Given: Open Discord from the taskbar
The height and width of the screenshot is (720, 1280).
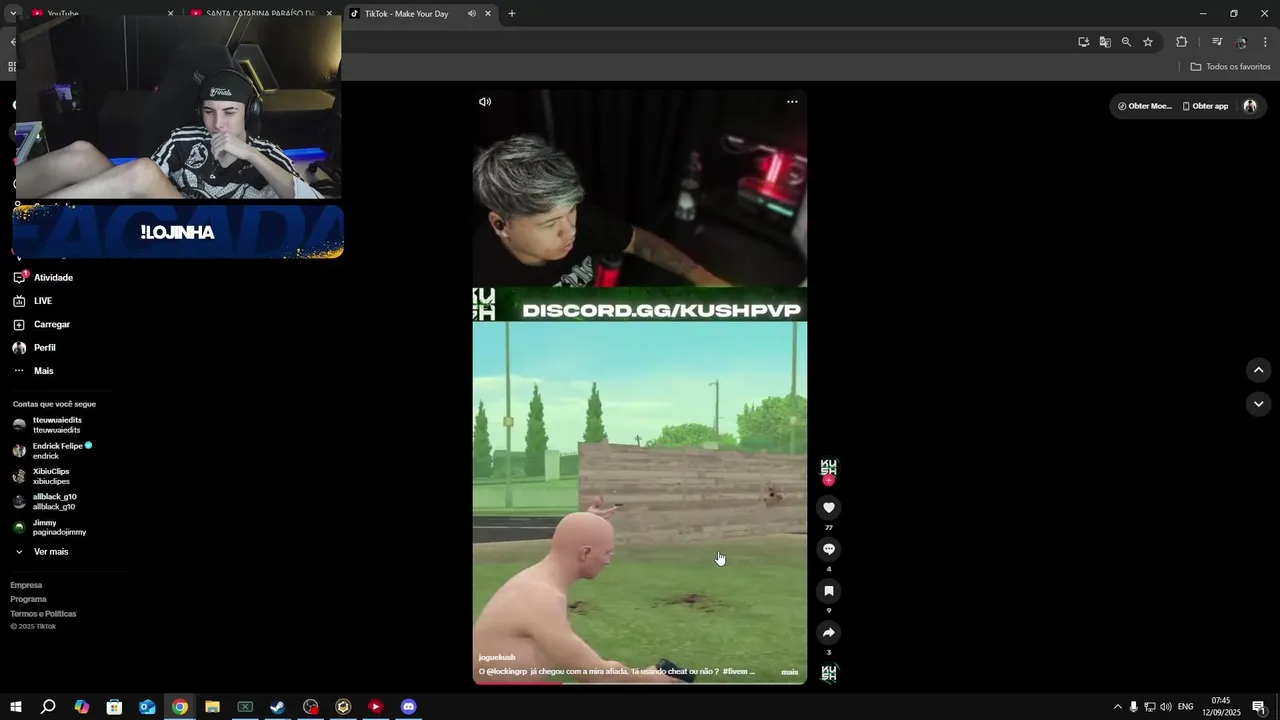Looking at the screenshot, I should [408, 707].
